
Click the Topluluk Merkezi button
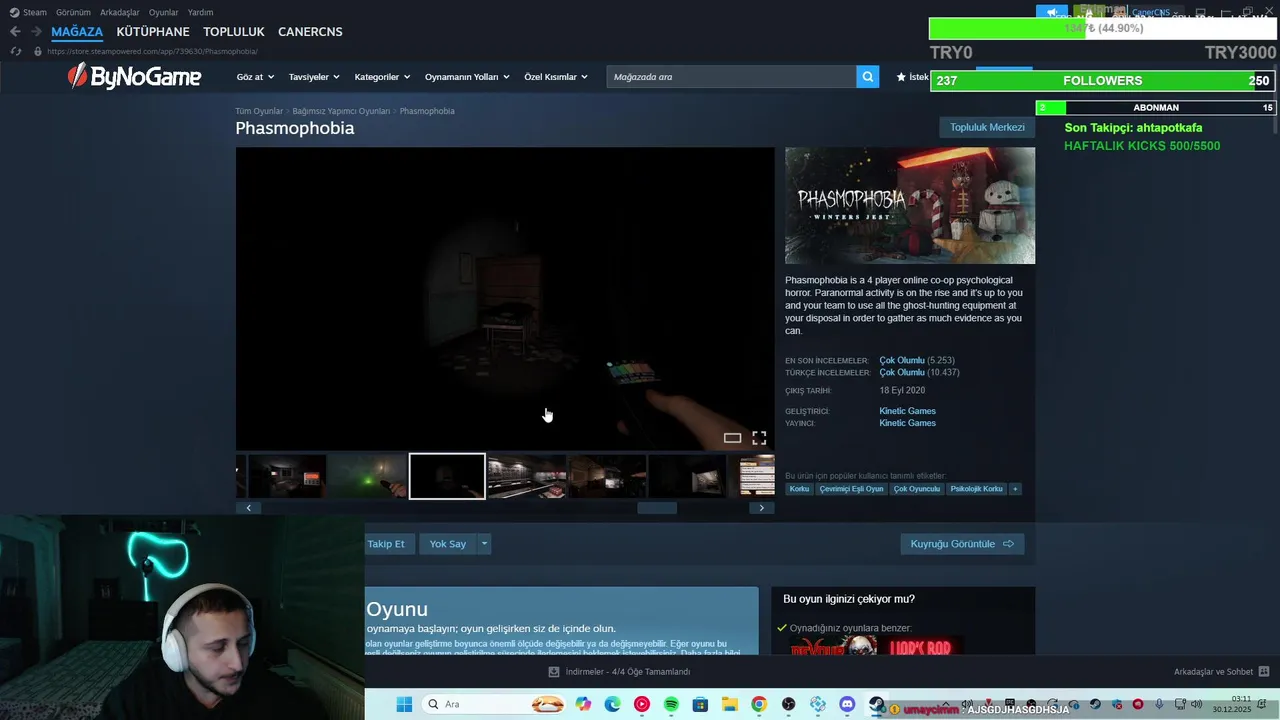(987, 127)
